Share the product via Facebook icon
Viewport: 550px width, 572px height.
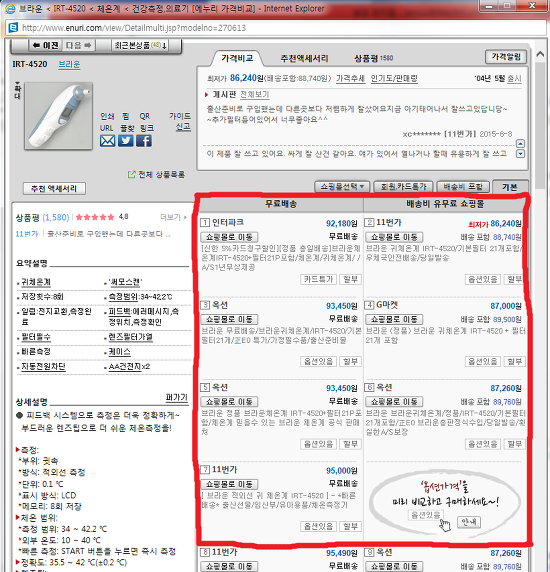(144, 141)
